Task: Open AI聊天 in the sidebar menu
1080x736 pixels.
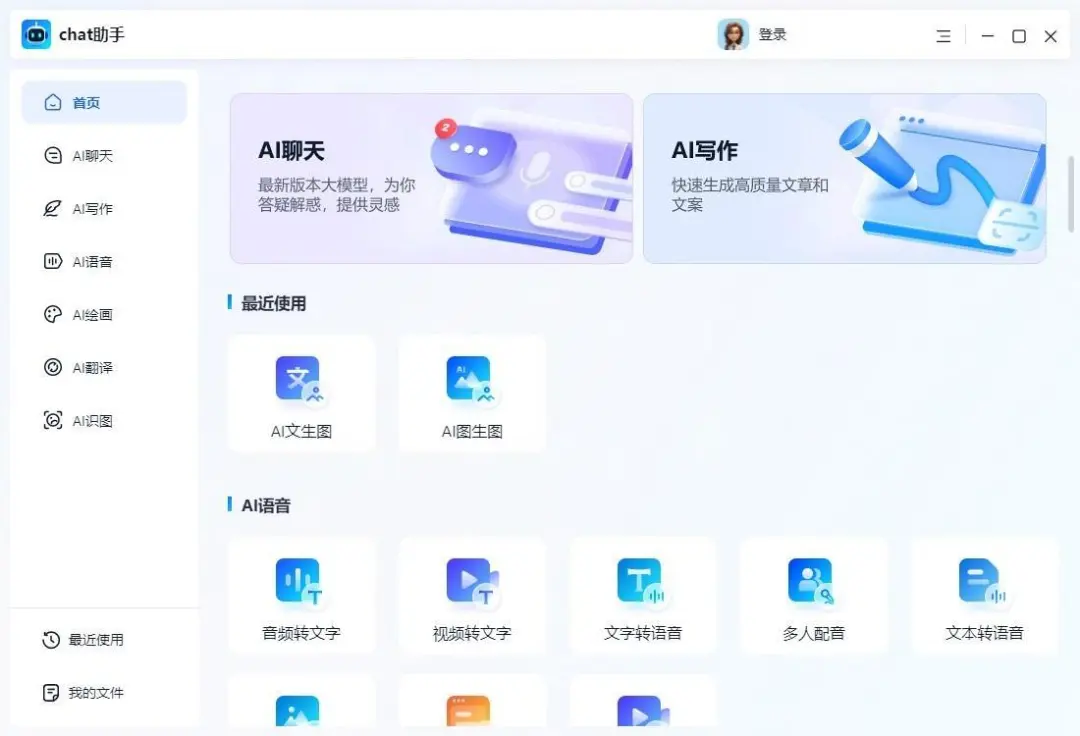Action: click(x=92, y=156)
